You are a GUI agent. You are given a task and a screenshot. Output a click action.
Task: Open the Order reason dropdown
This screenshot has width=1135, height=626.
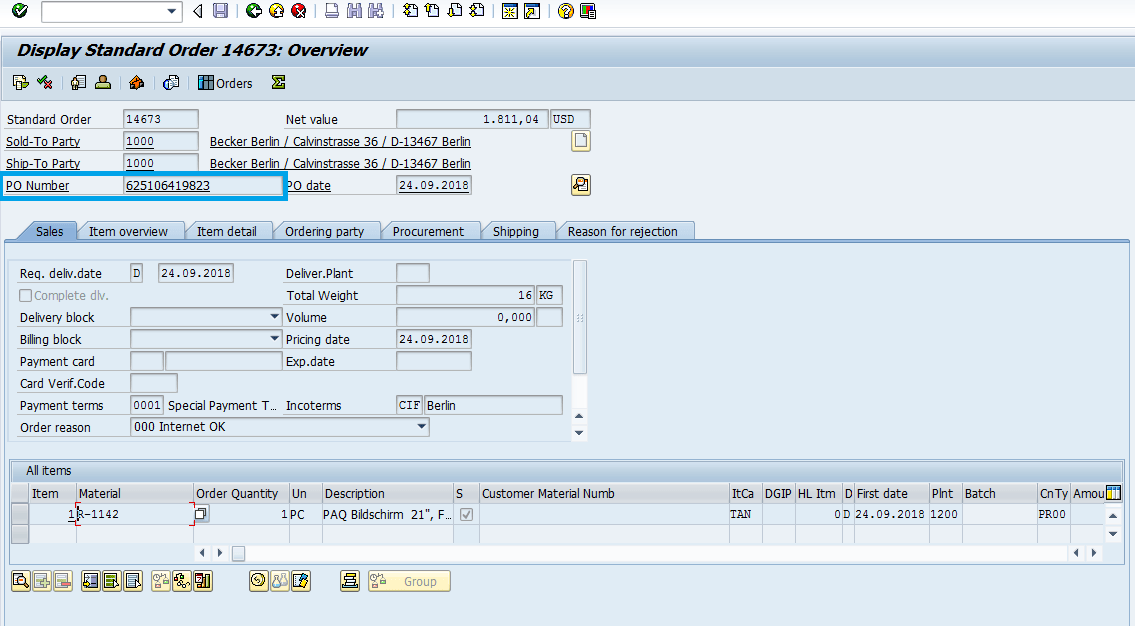coord(422,427)
